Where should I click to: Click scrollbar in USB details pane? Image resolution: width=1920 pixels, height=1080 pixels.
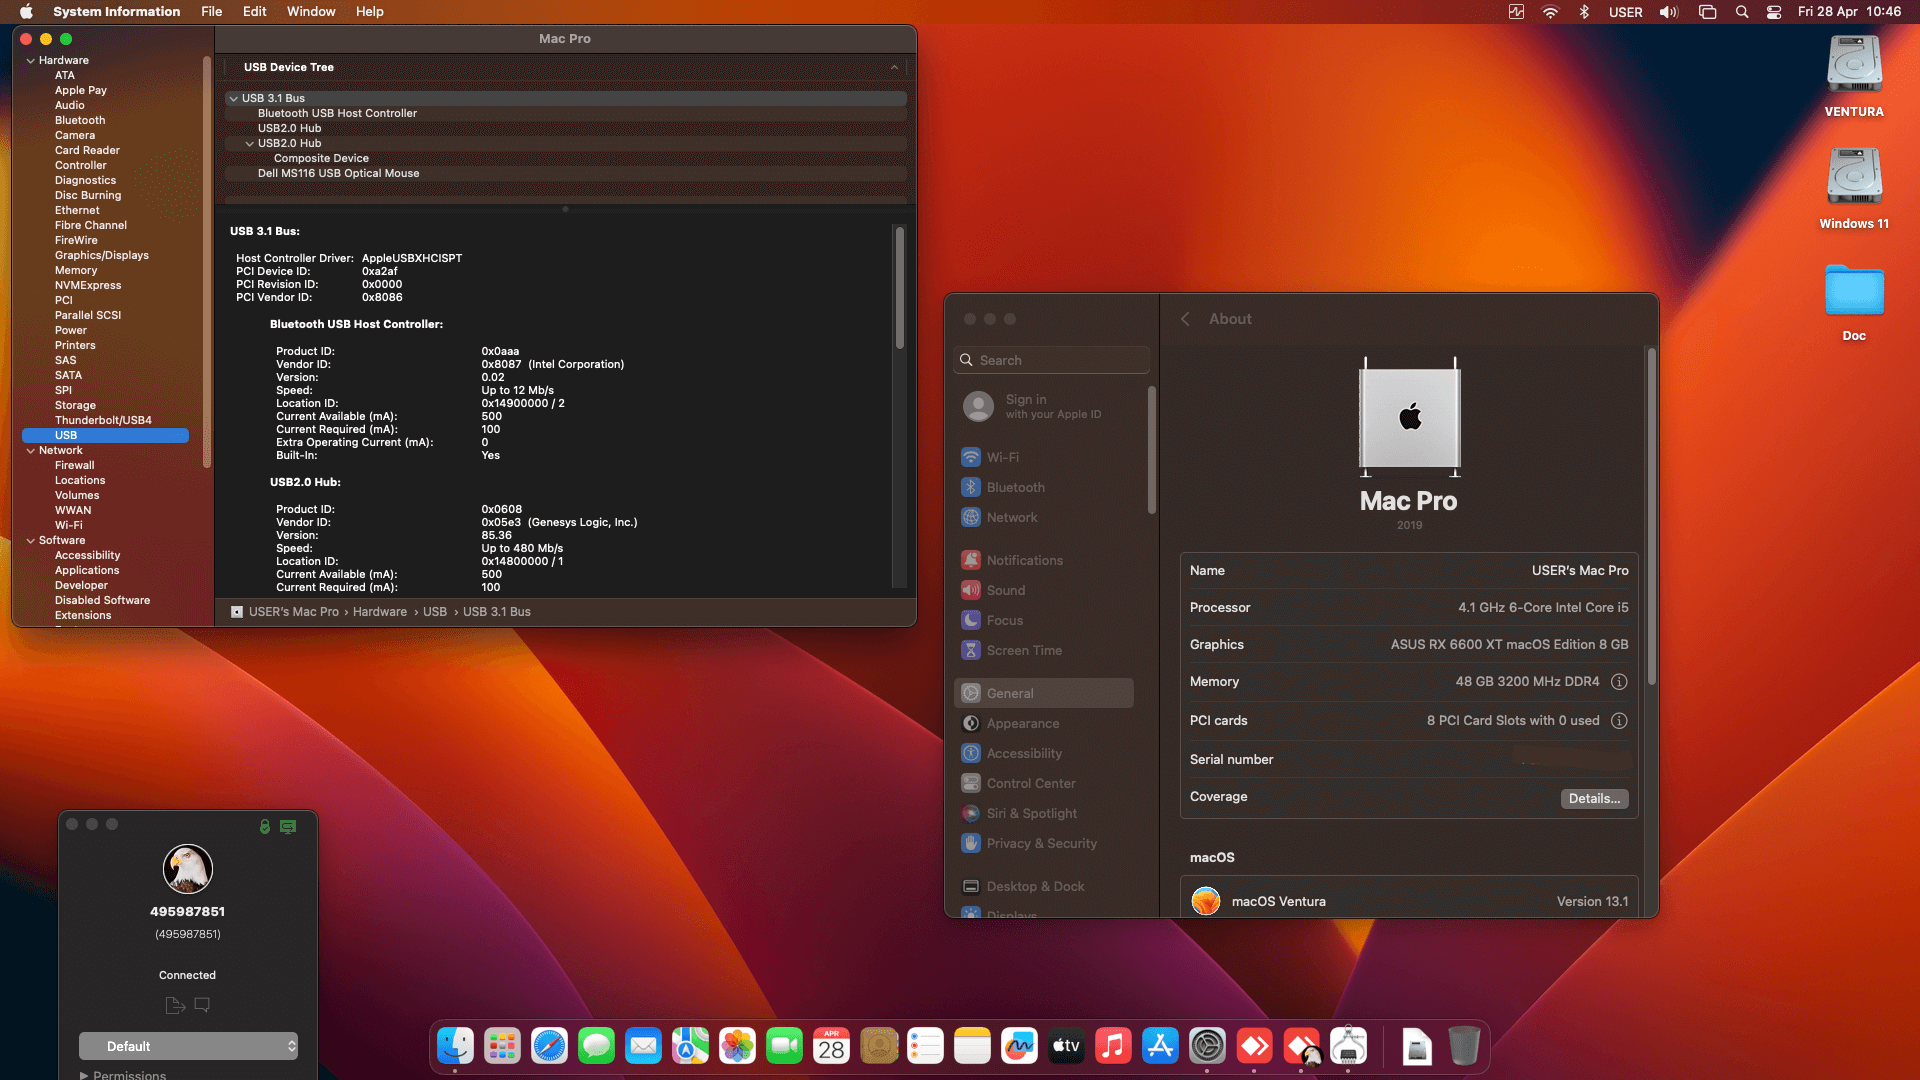tap(900, 288)
